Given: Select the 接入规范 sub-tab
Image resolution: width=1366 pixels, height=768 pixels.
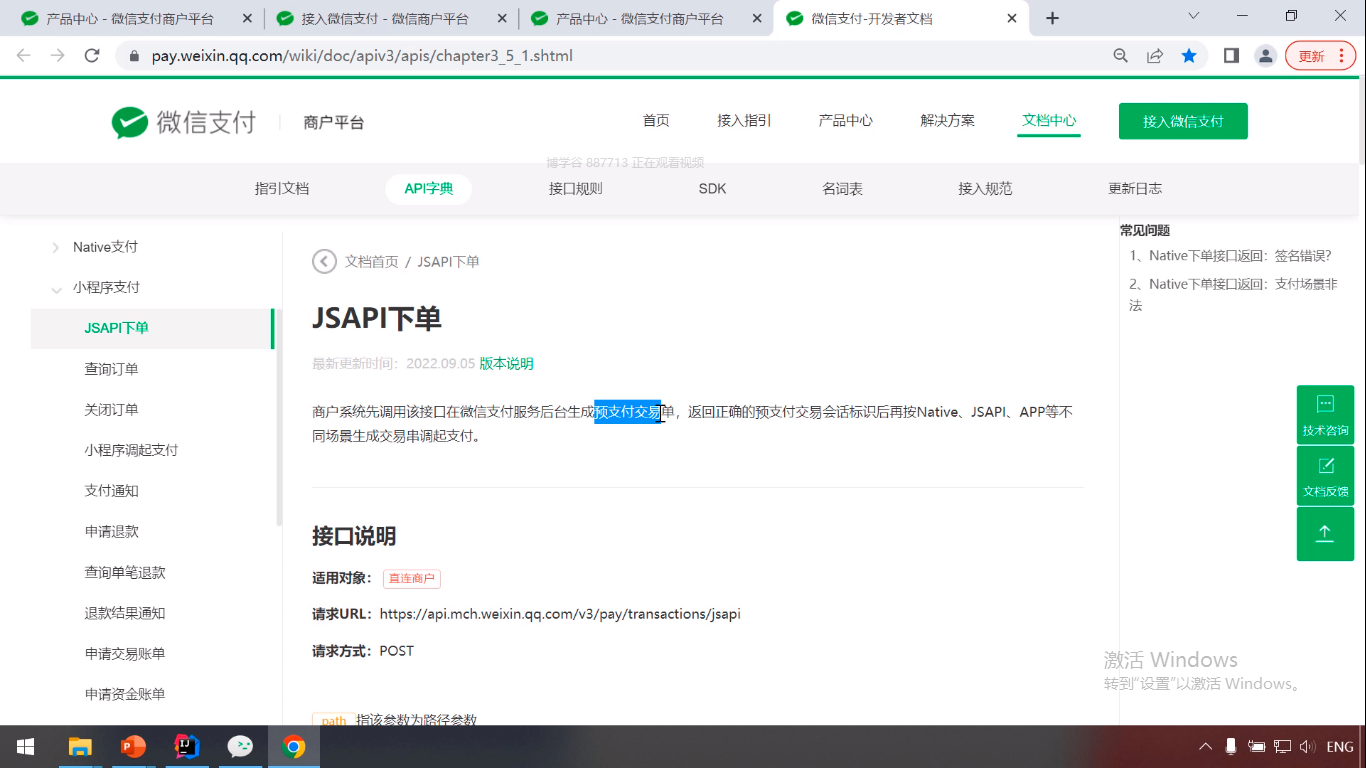Looking at the screenshot, I should point(985,189).
